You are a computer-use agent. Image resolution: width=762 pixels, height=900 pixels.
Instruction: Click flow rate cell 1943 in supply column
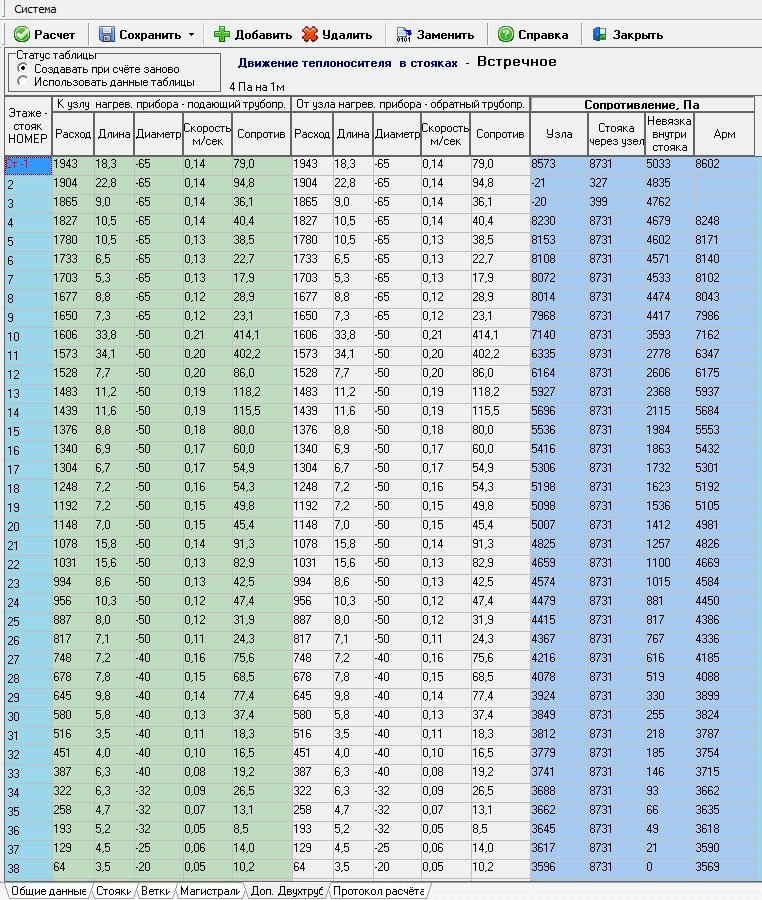pyautogui.click(x=71, y=163)
